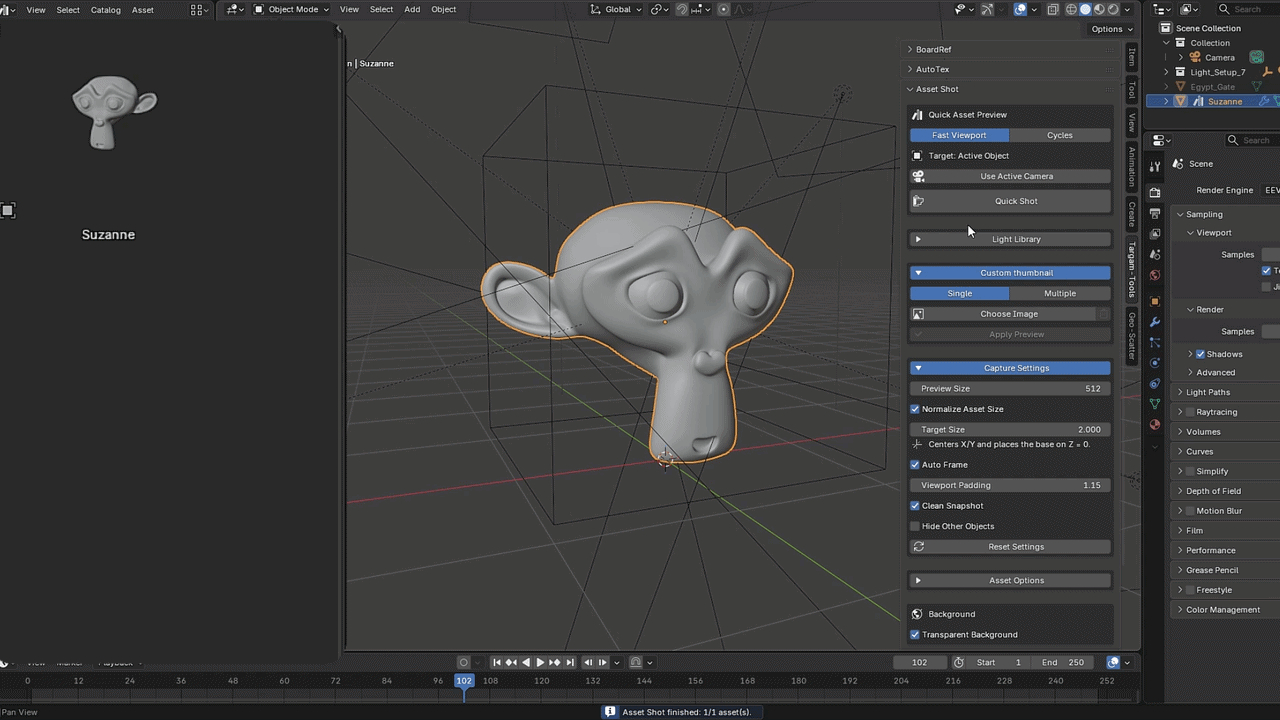The height and width of the screenshot is (720, 1280).
Task: Expand the AutoTex panel
Action: [1010, 69]
